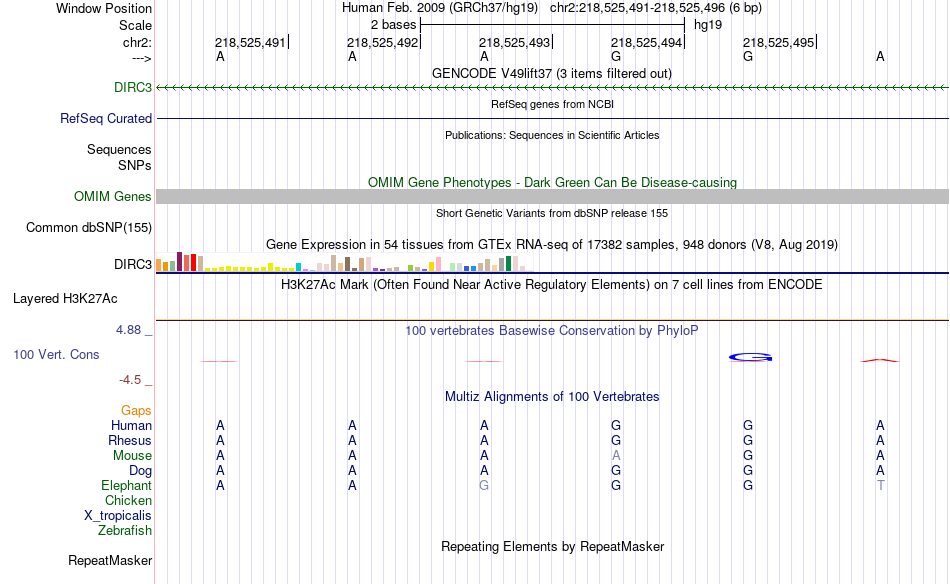This screenshot has height=584, width=950.
Task: Click the grayed A base in Mouse row
Action: 616,456
